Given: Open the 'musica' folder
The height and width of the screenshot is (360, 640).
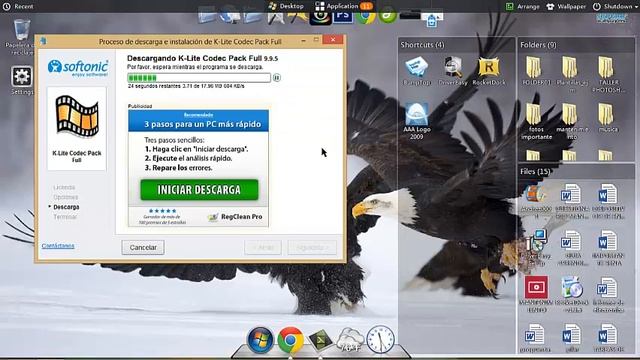Looking at the screenshot, I should tap(608, 118).
